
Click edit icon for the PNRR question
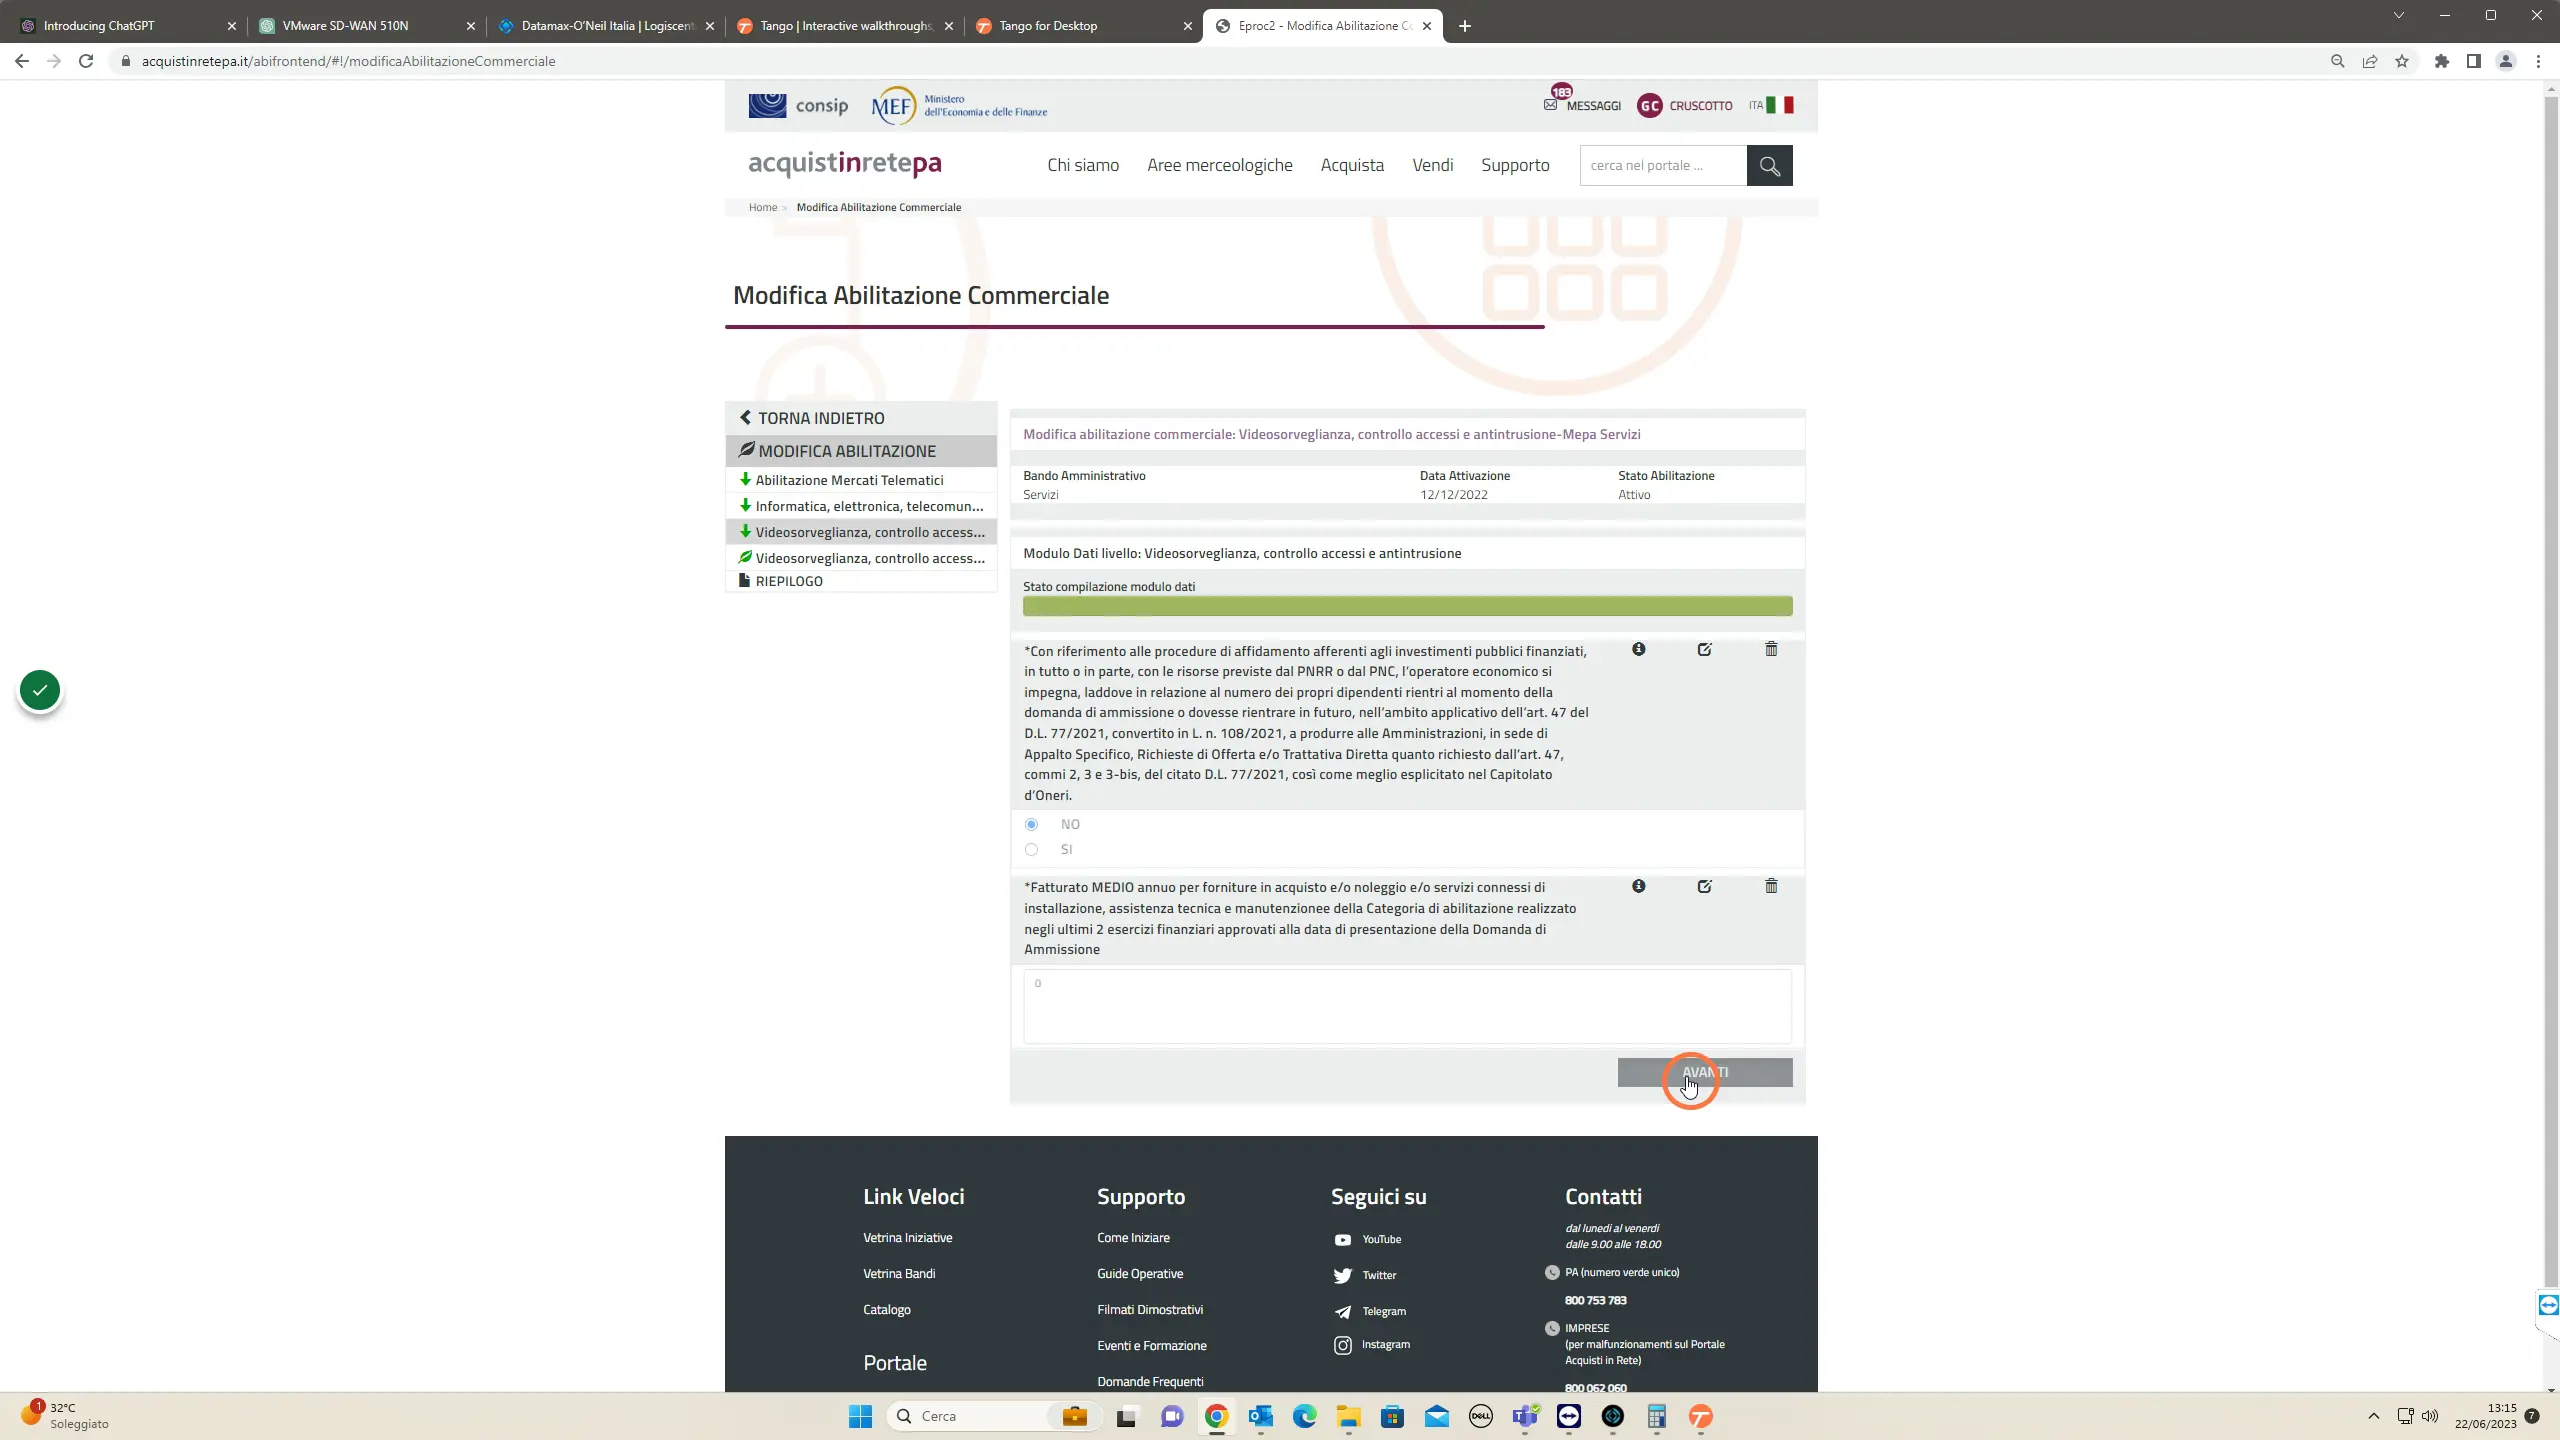click(1705, 649)
